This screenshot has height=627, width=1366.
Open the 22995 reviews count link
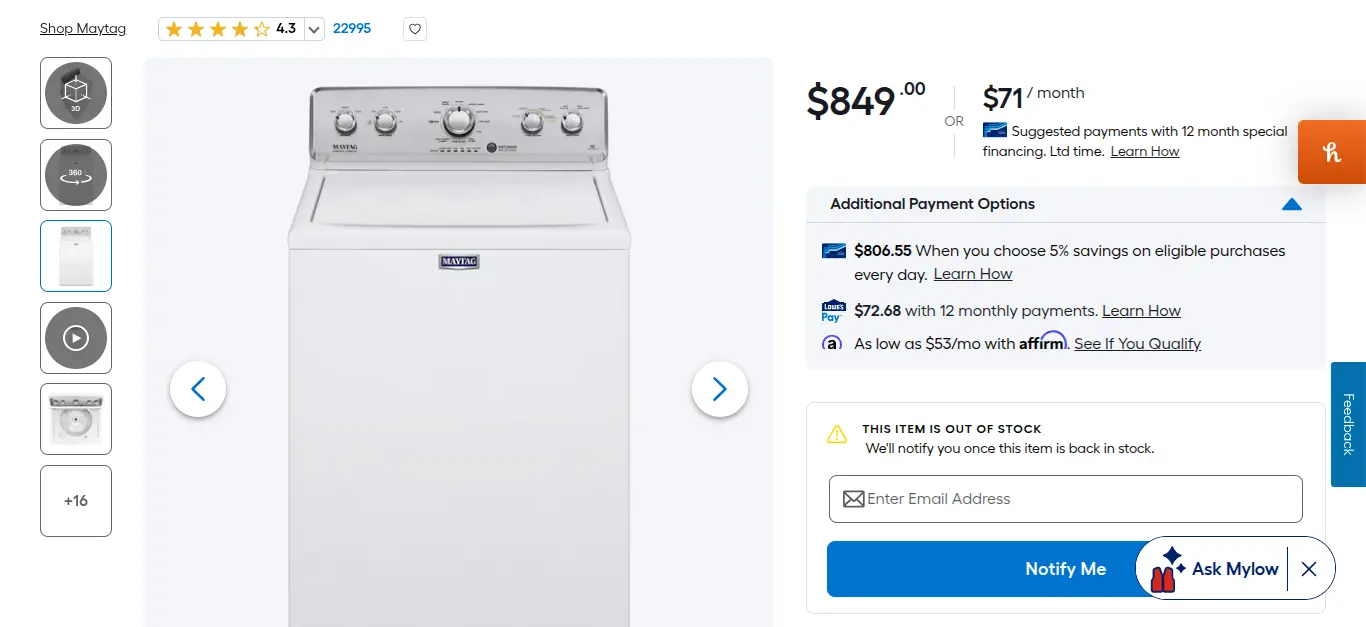352,28
